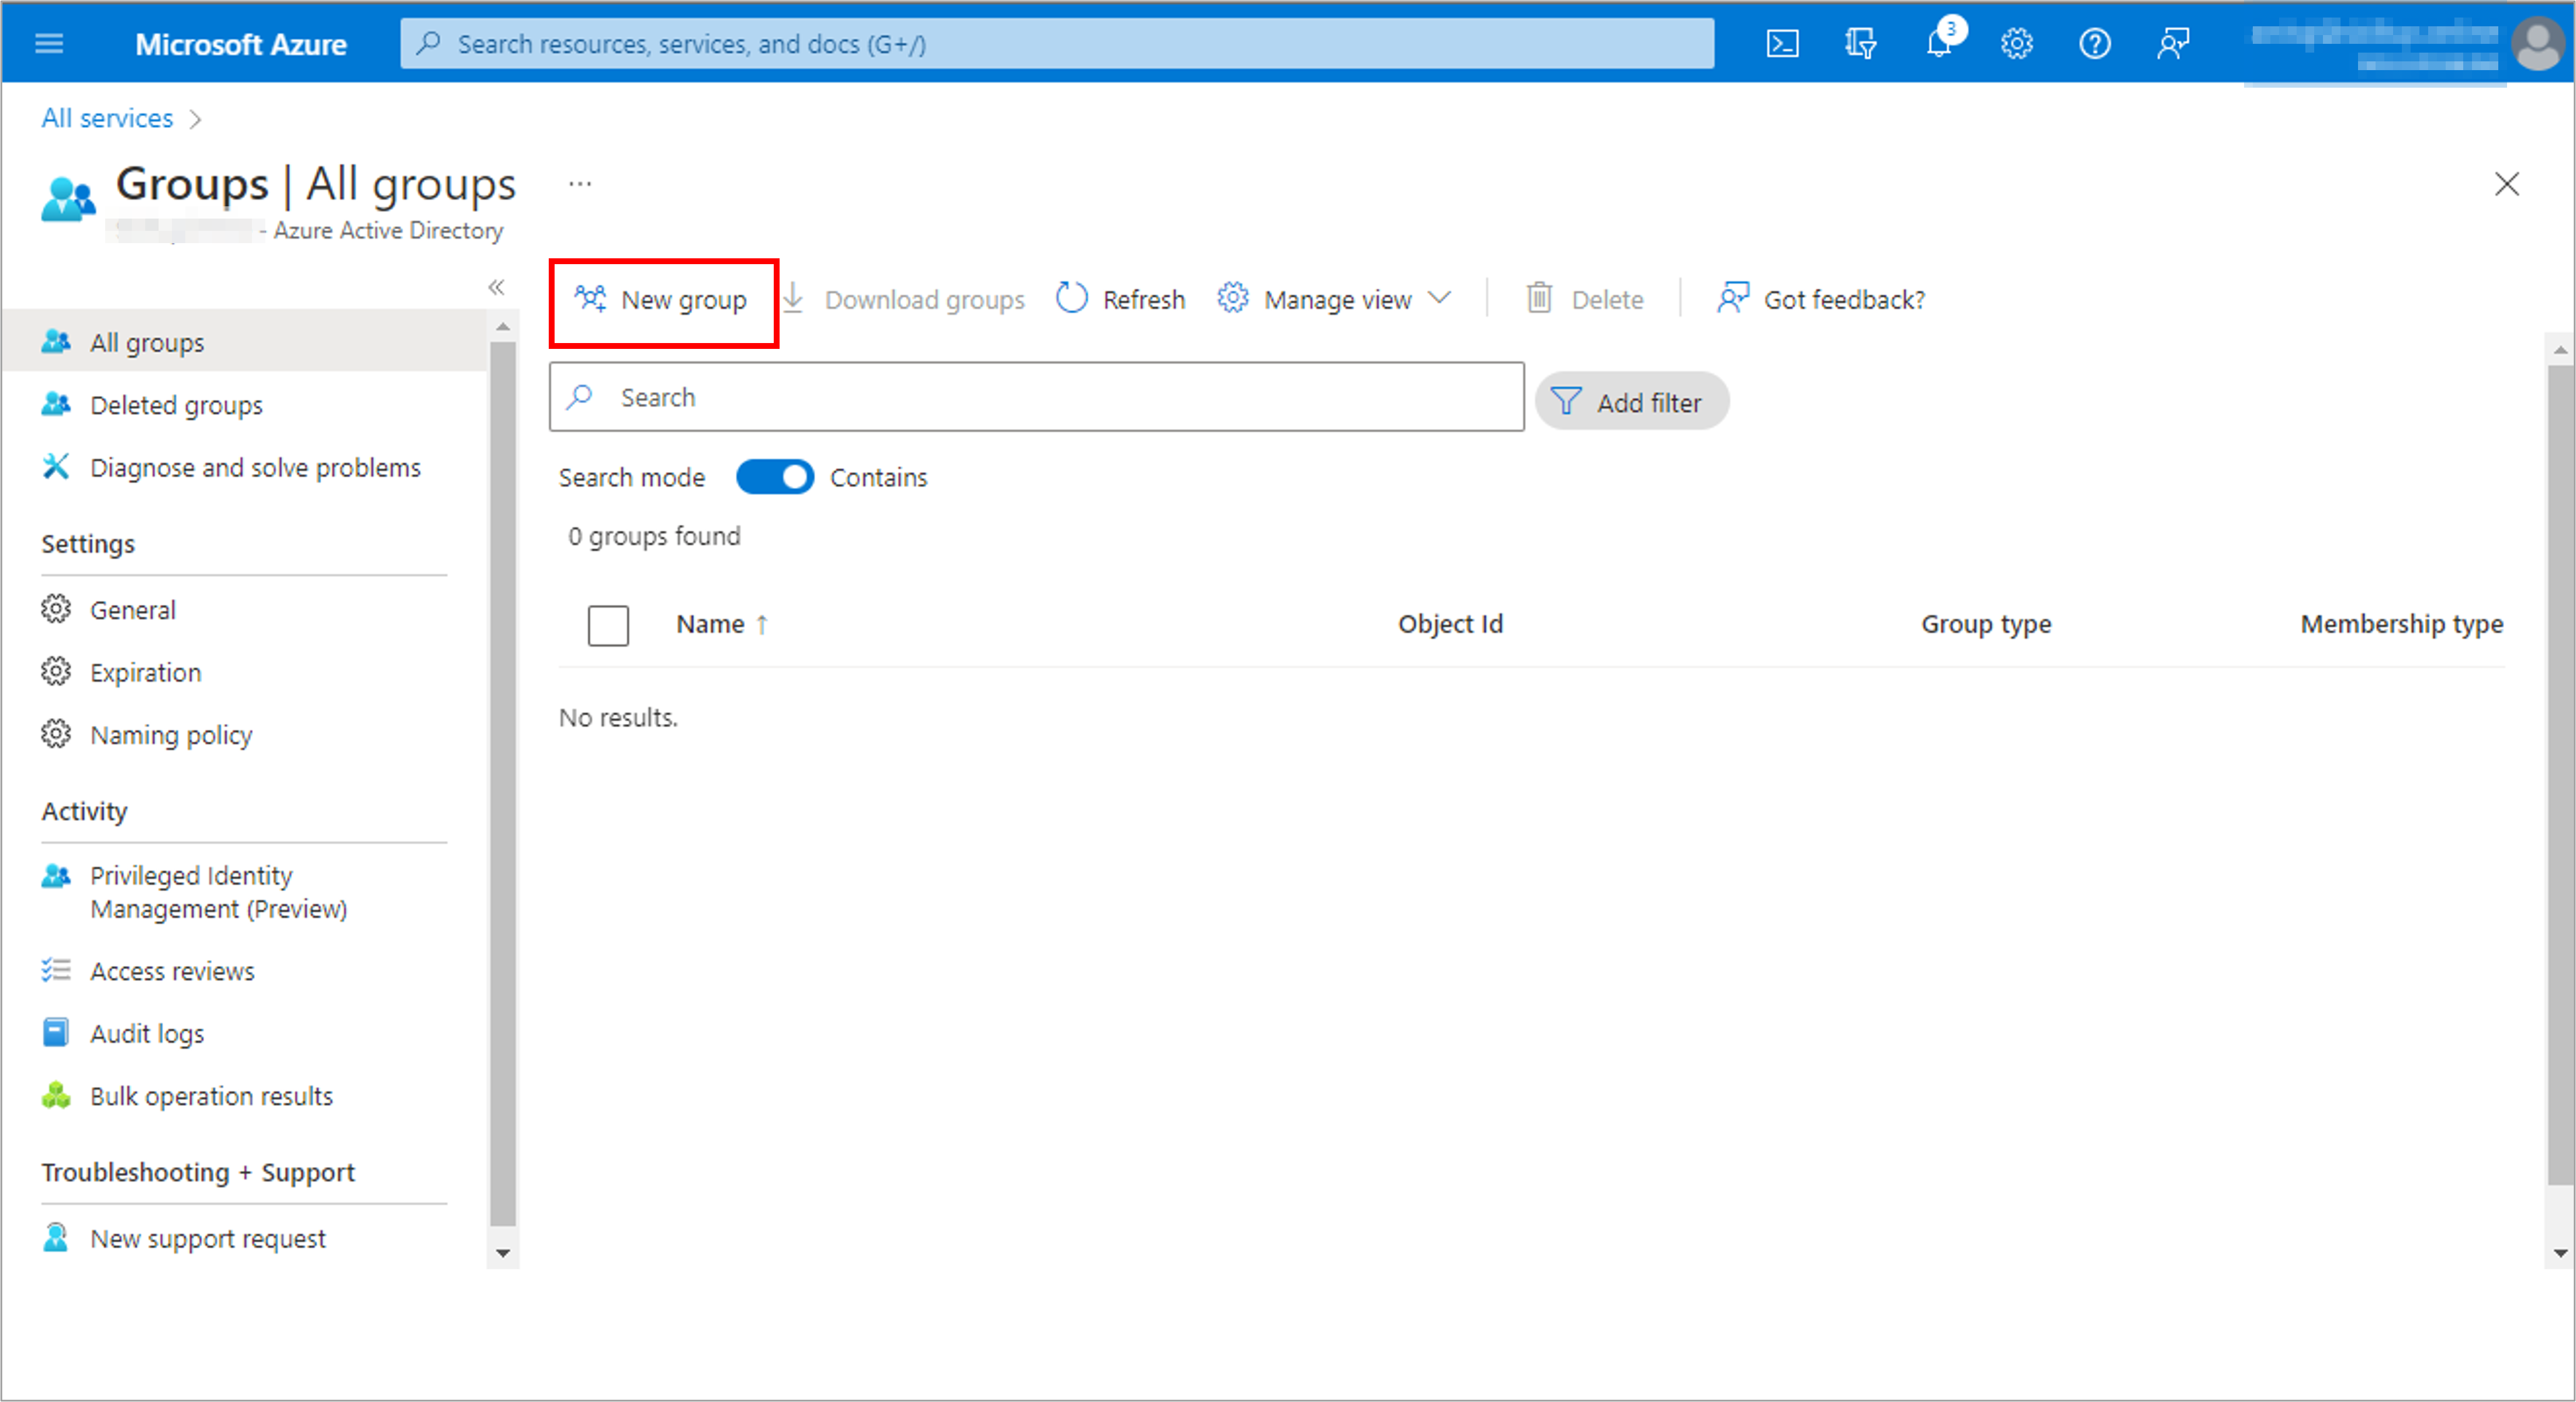Click the All services breadcrumb link
Screen dimensions: 2576x1402
[x=107, y=118]
